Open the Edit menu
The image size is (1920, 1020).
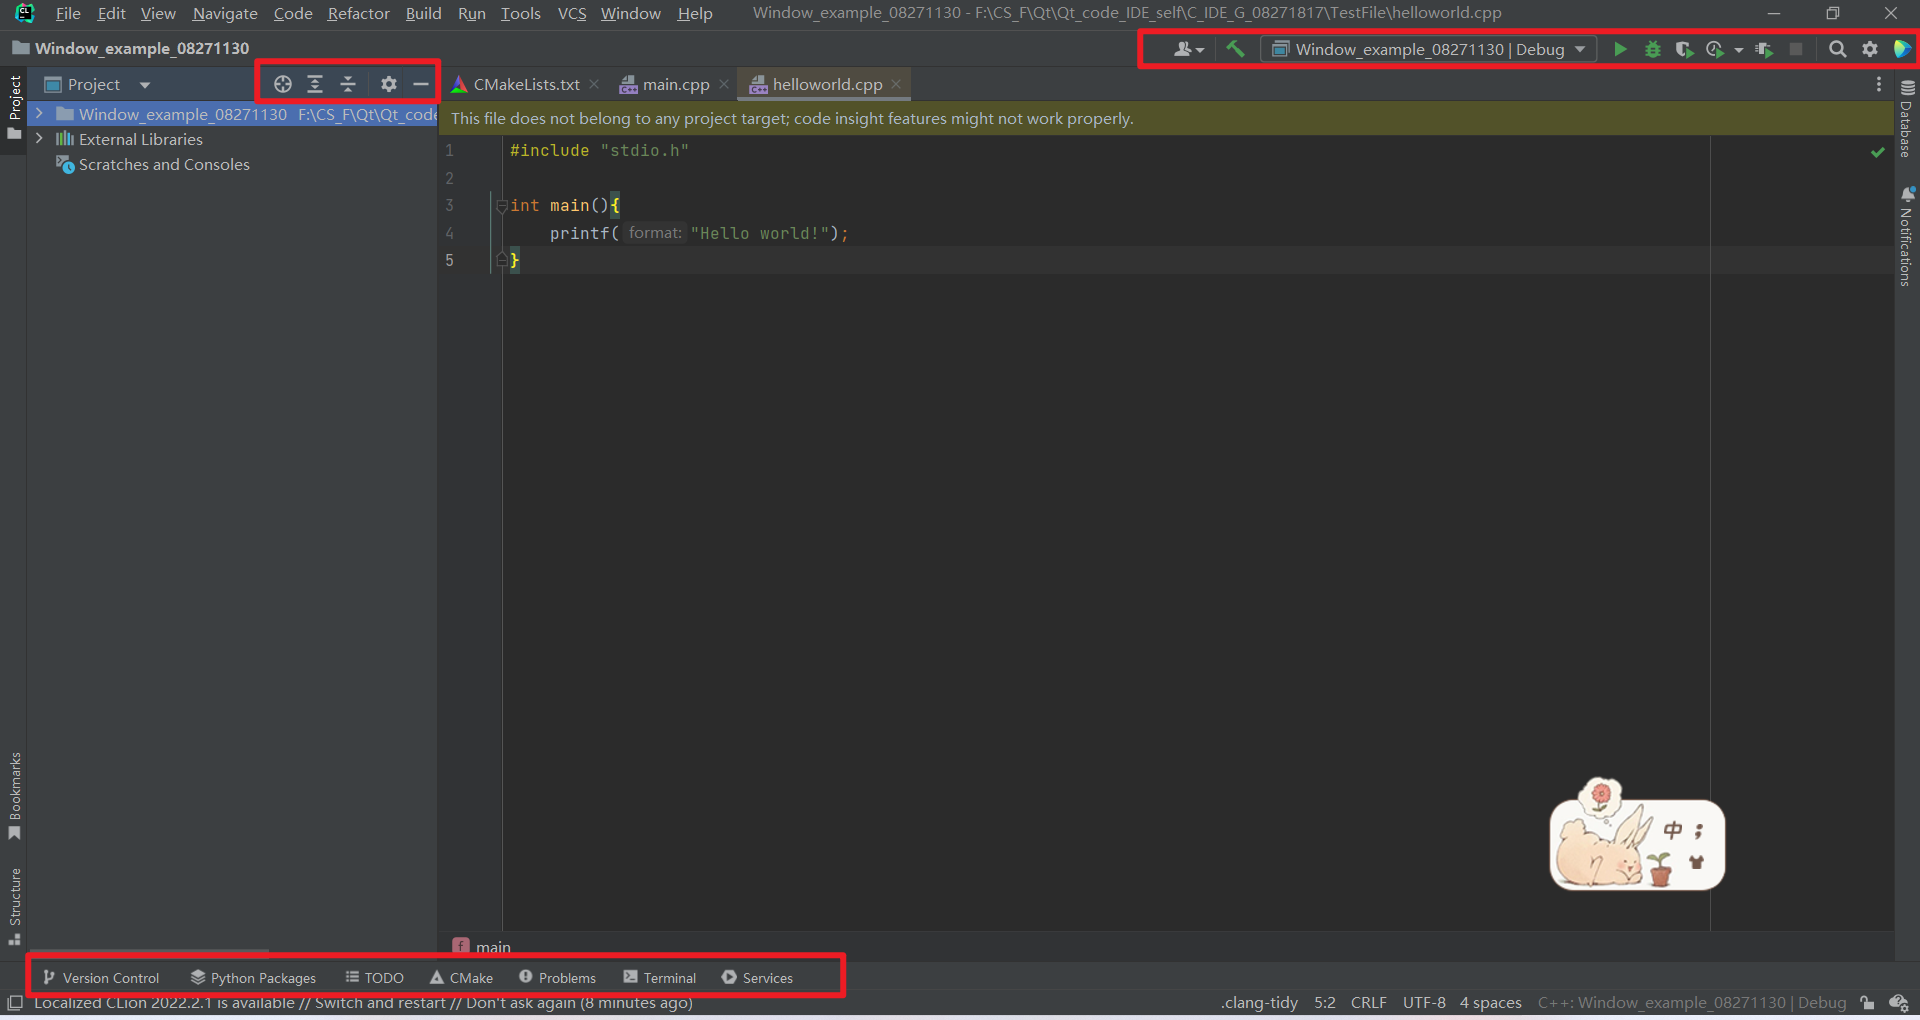pyautogui.click(x=111, y=13)
